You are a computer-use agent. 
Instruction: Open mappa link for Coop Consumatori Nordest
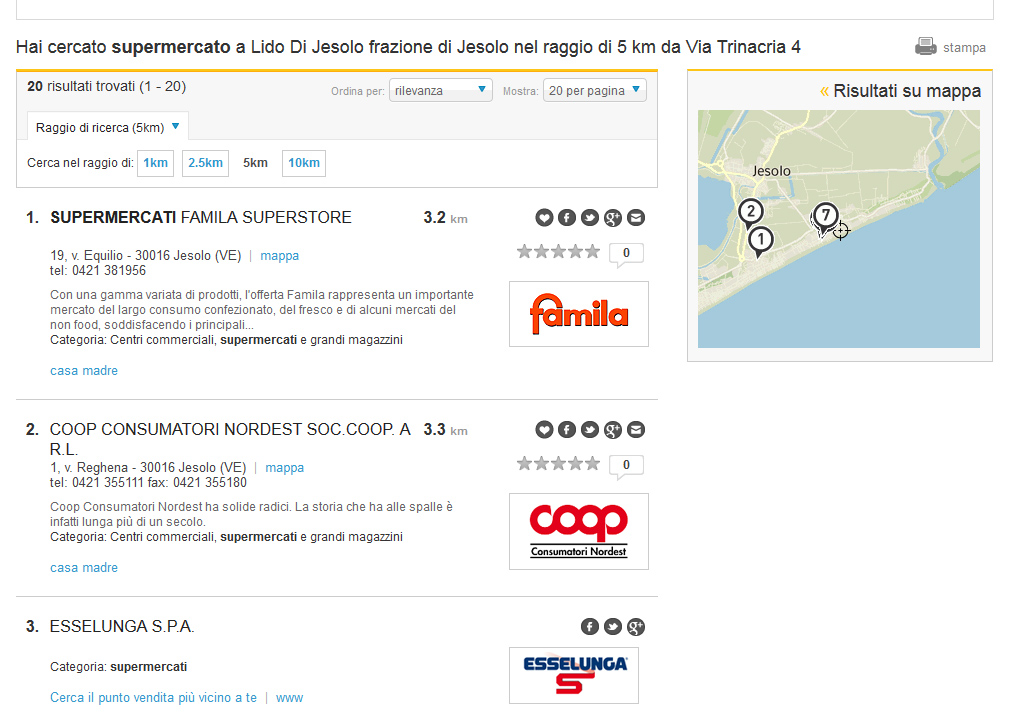pos(284,468)
